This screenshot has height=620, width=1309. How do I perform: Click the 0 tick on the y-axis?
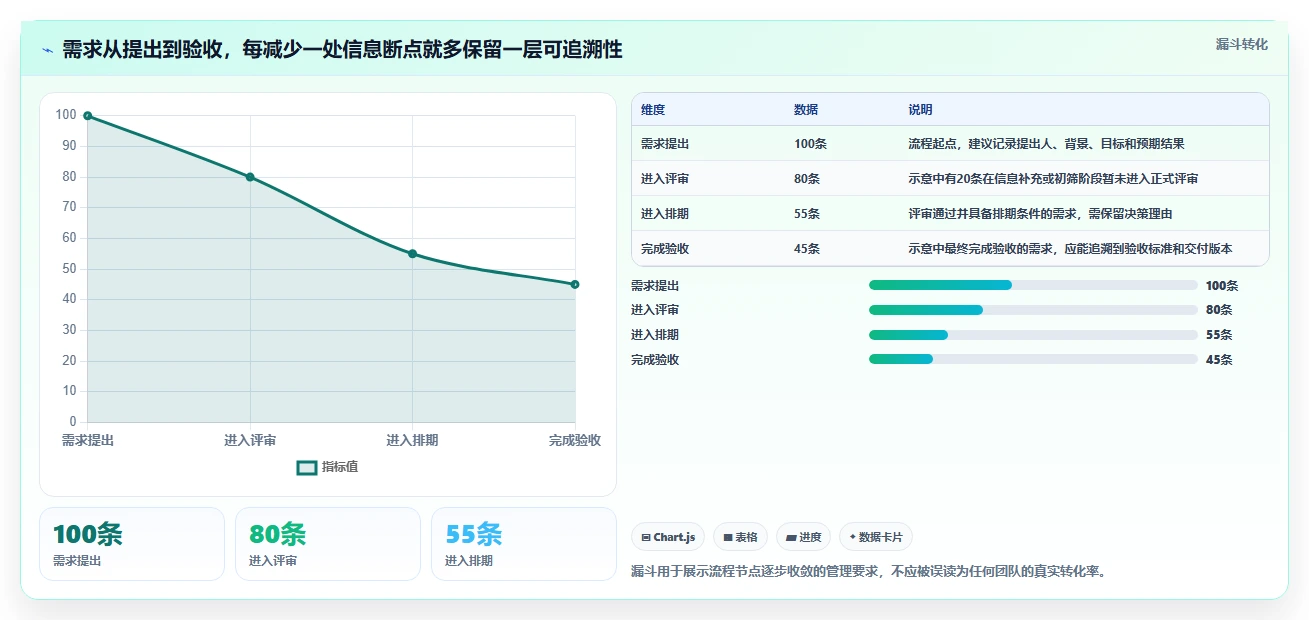pyautogui.click(x=73, y=422)
